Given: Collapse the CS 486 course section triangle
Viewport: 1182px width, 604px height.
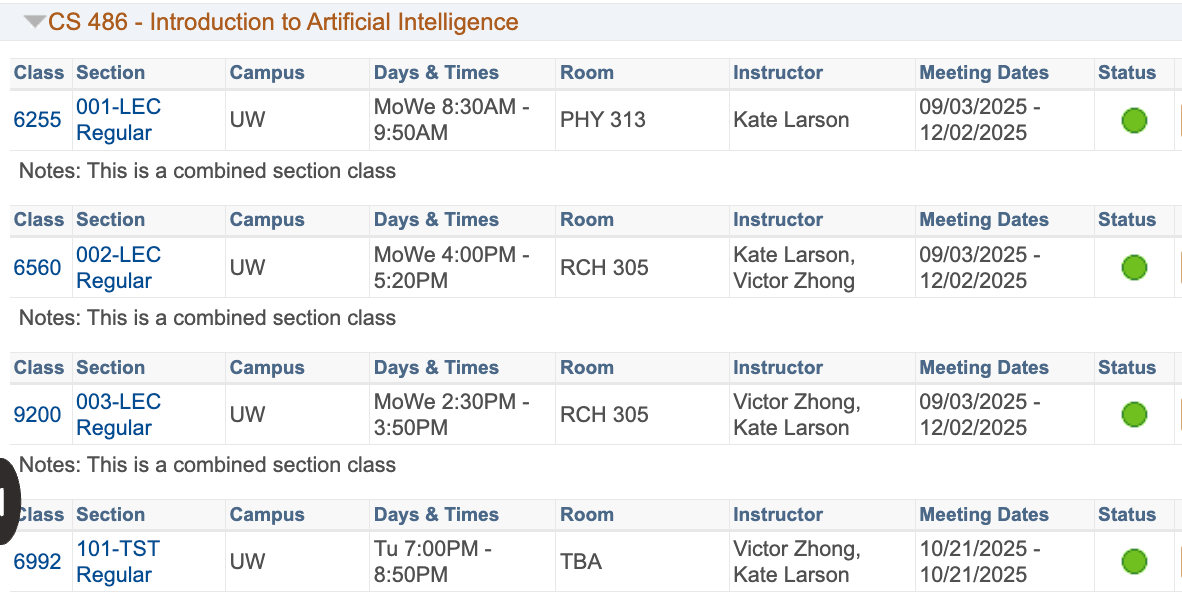Looking at the screenshot, I should 35,21.
